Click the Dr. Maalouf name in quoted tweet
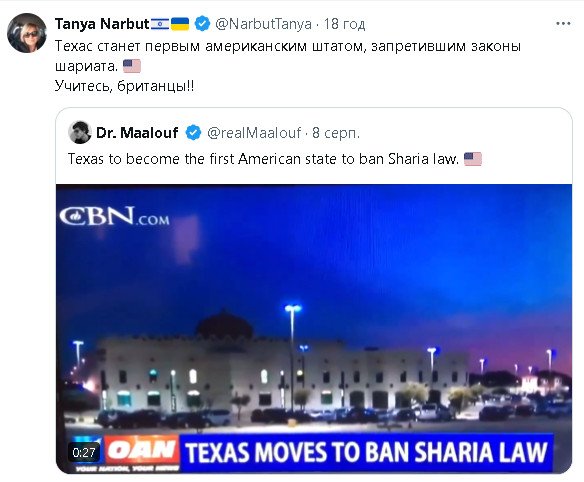Screen dimensions: 584x482 tap(137, 133)
